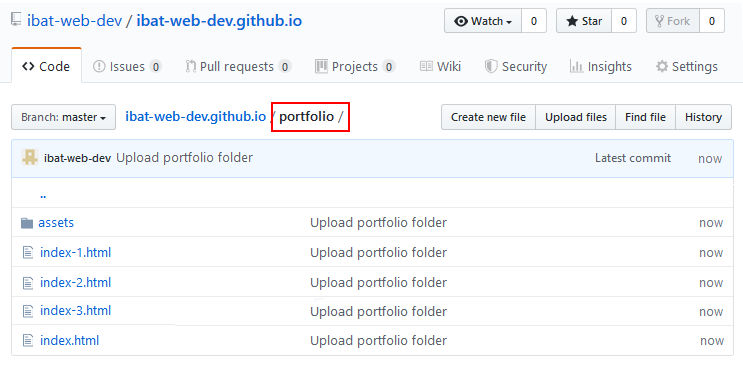Open the index-3.html file
Viewport: 743px width, 368px height.
click(x=75, y=311)
